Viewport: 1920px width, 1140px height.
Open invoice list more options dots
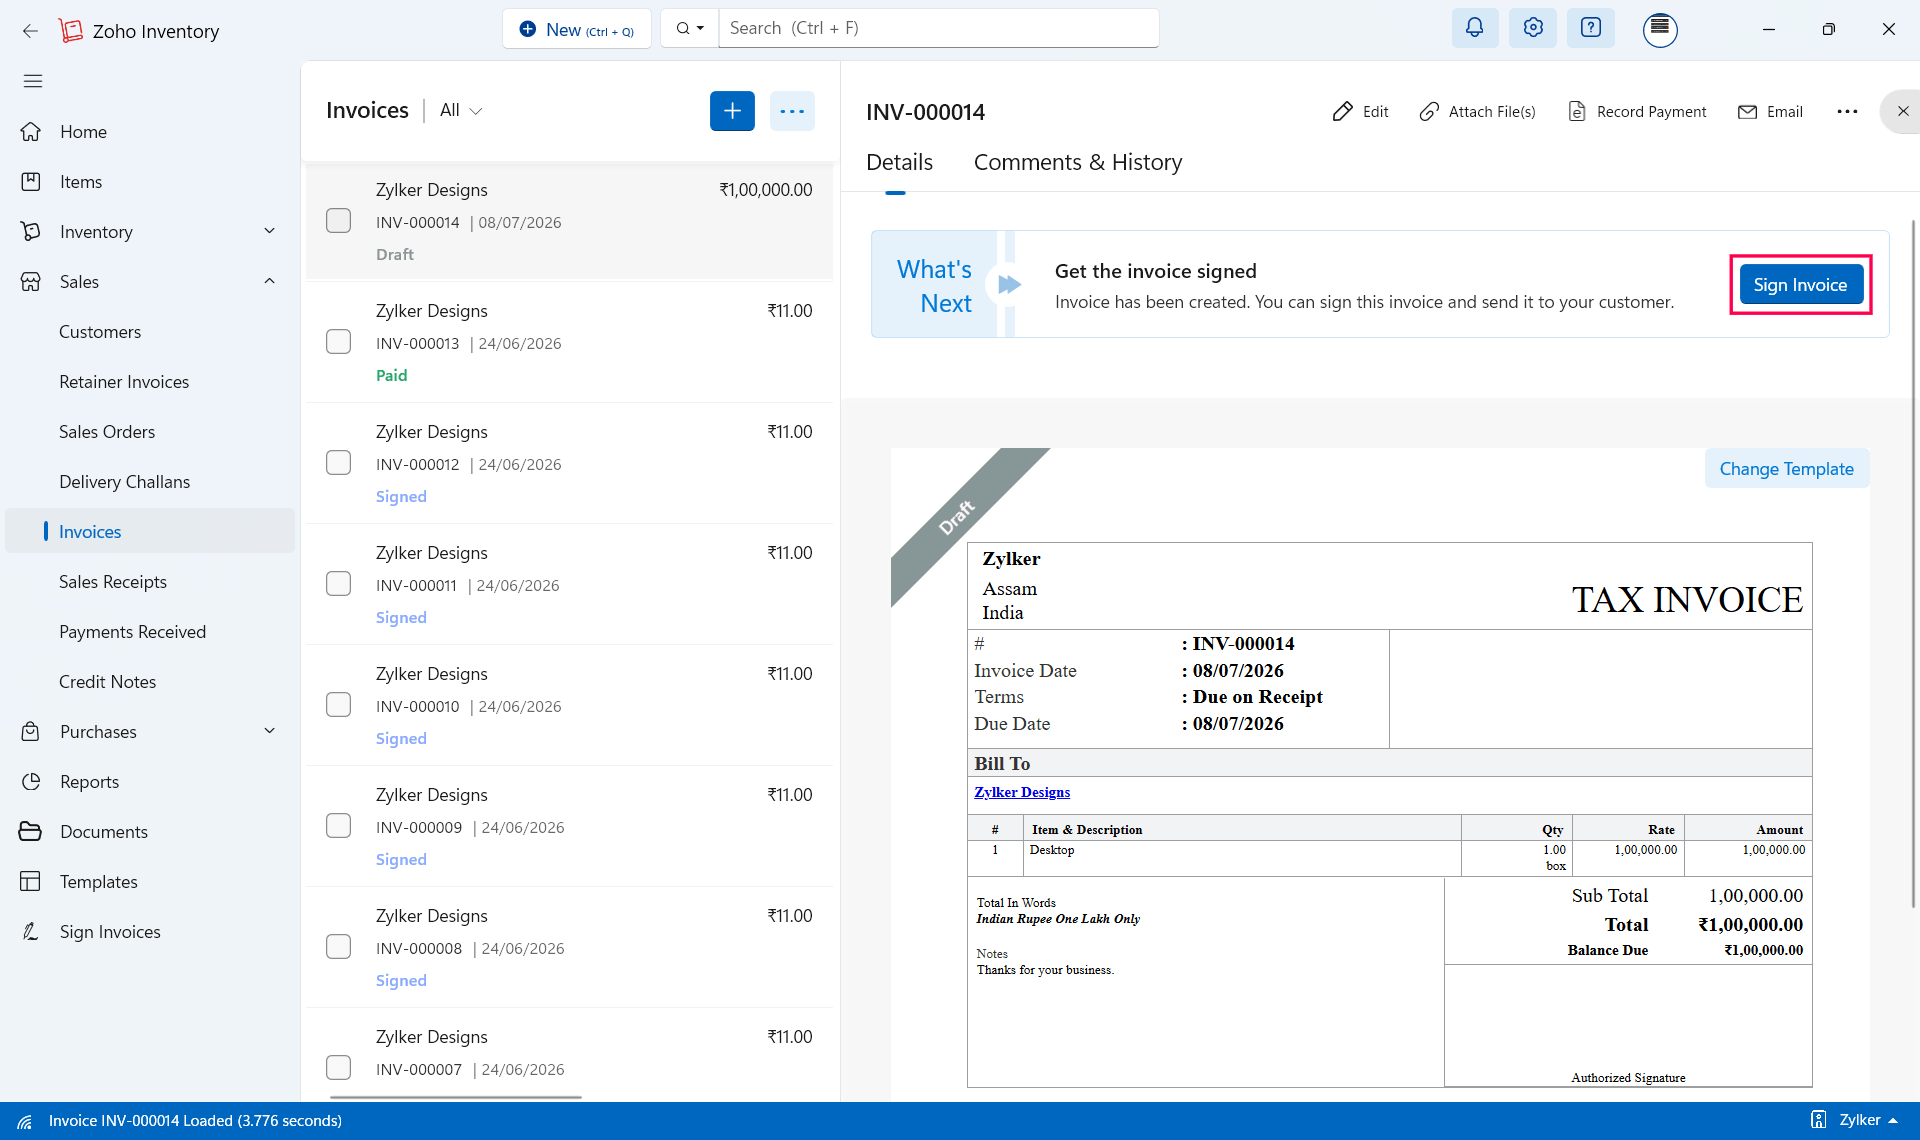[792, 111]
